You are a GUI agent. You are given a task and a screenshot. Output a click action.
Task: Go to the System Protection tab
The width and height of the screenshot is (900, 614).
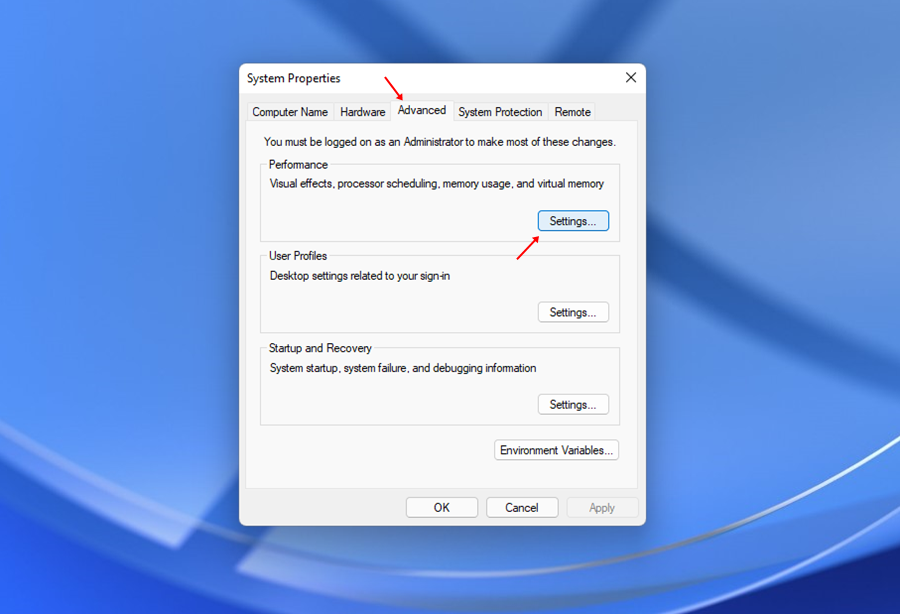(500, 112)
